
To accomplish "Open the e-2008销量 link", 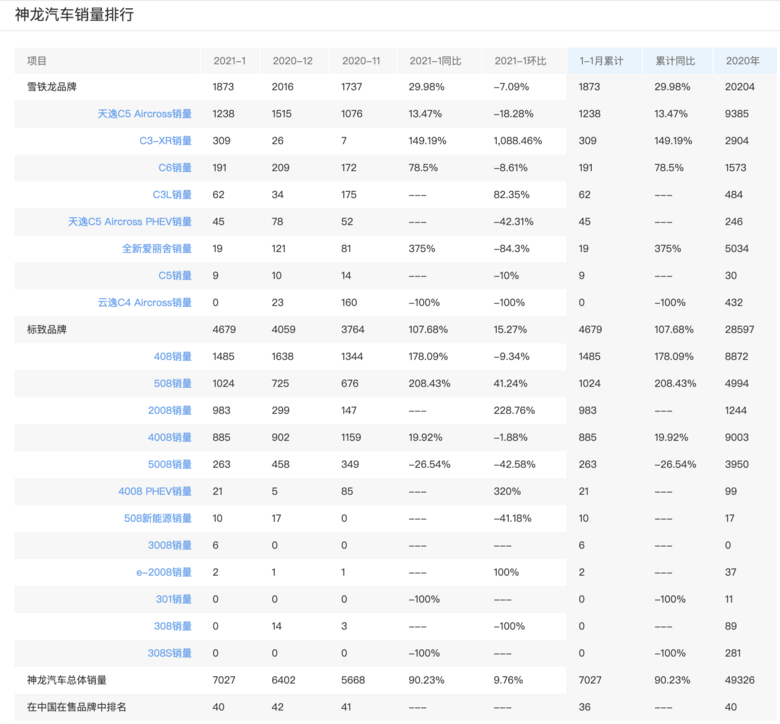I will click(x=164, y=572).
